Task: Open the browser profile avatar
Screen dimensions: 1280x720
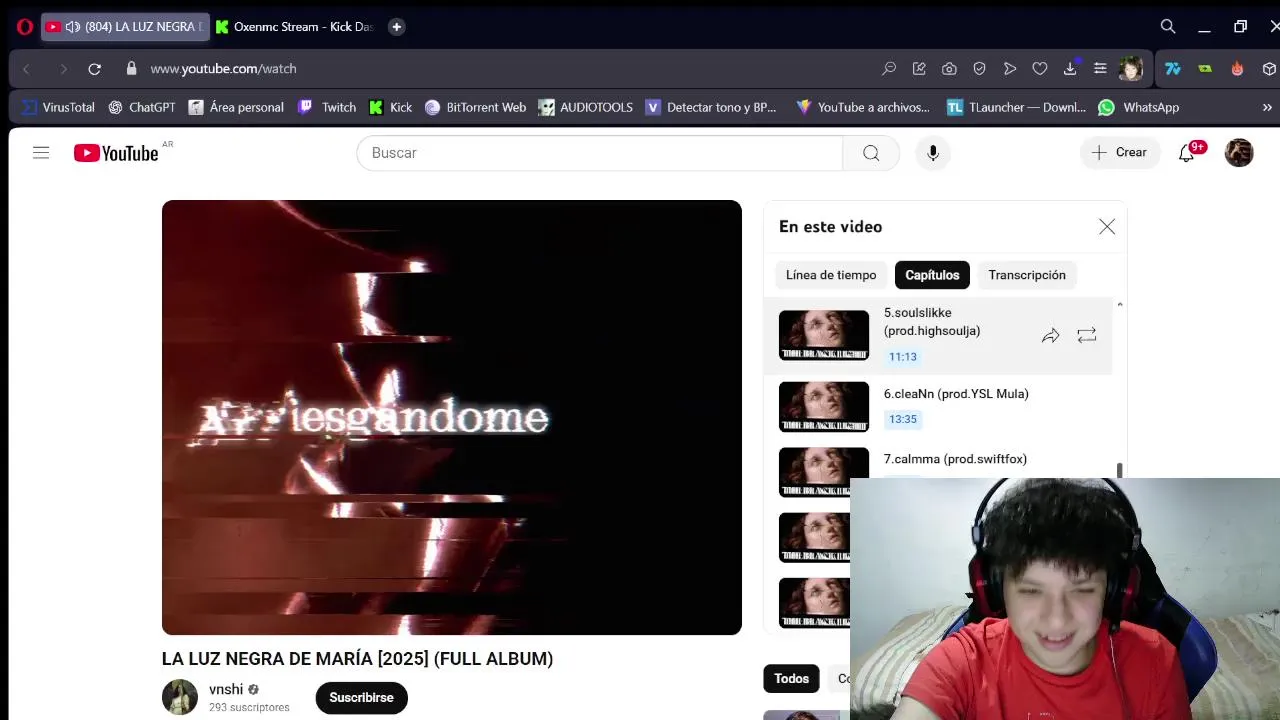Action: click(x=1131, y=69)
